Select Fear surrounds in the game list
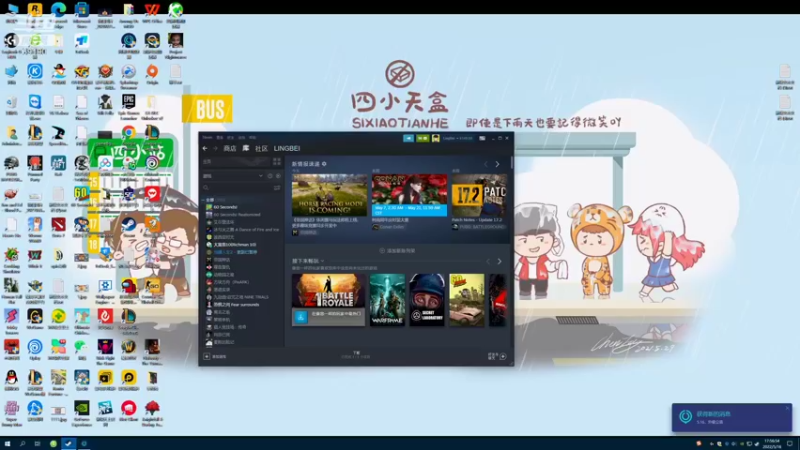 tap(233, 305)
